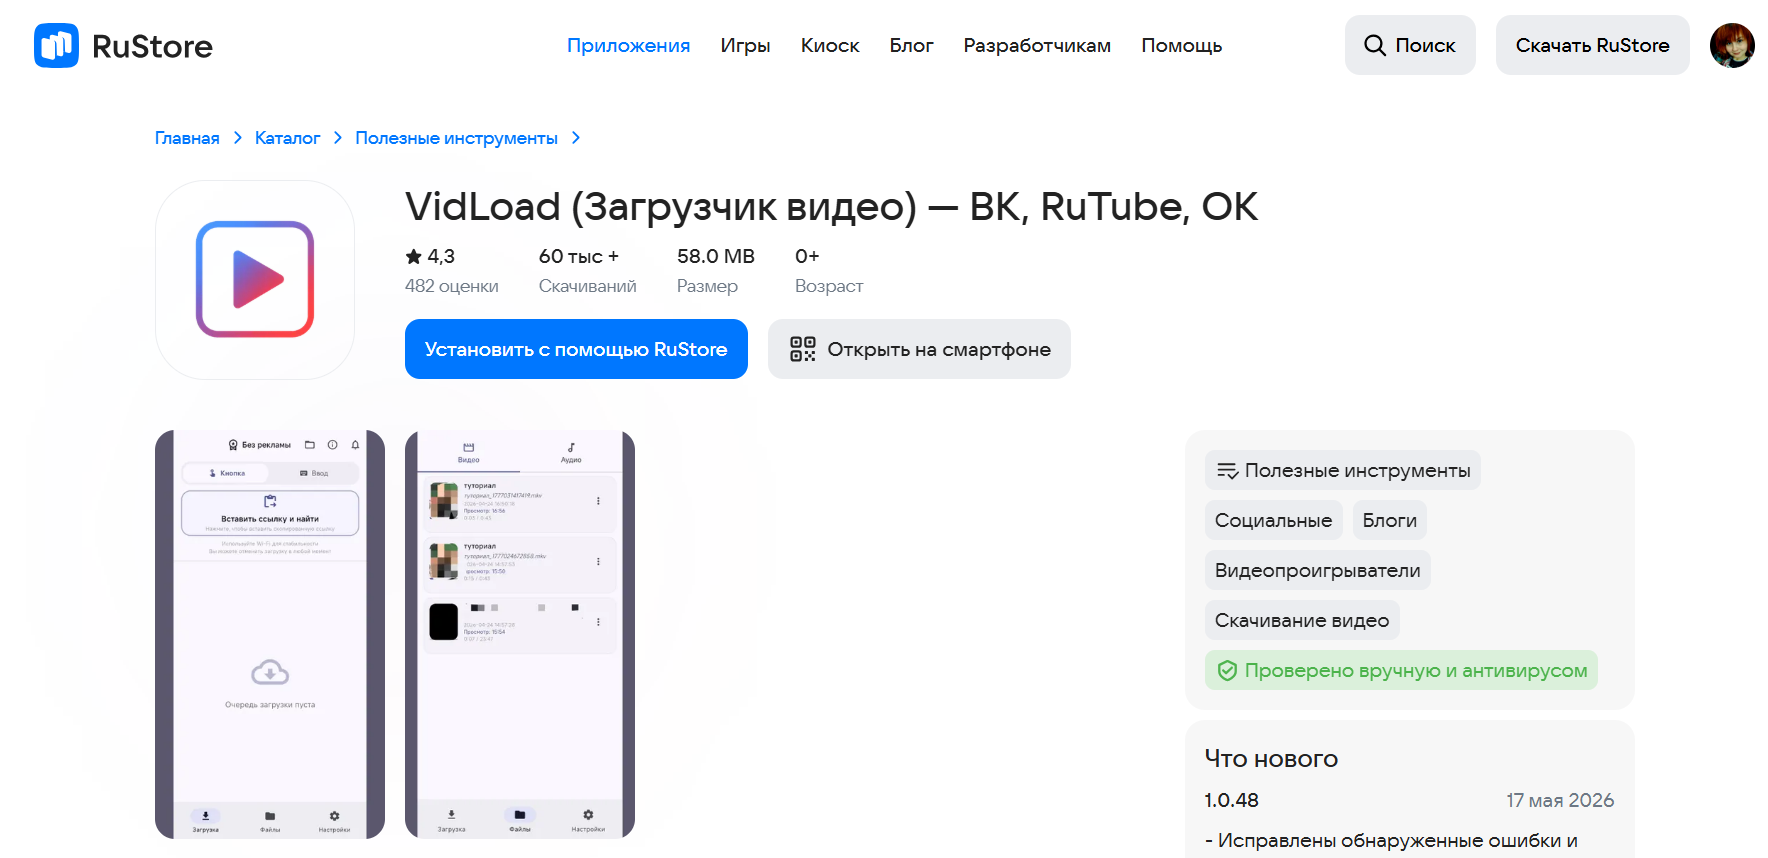Click the category list icon beside Полезные инструменты
This screenshot has width=1768, height=858.
[1227, 470]
